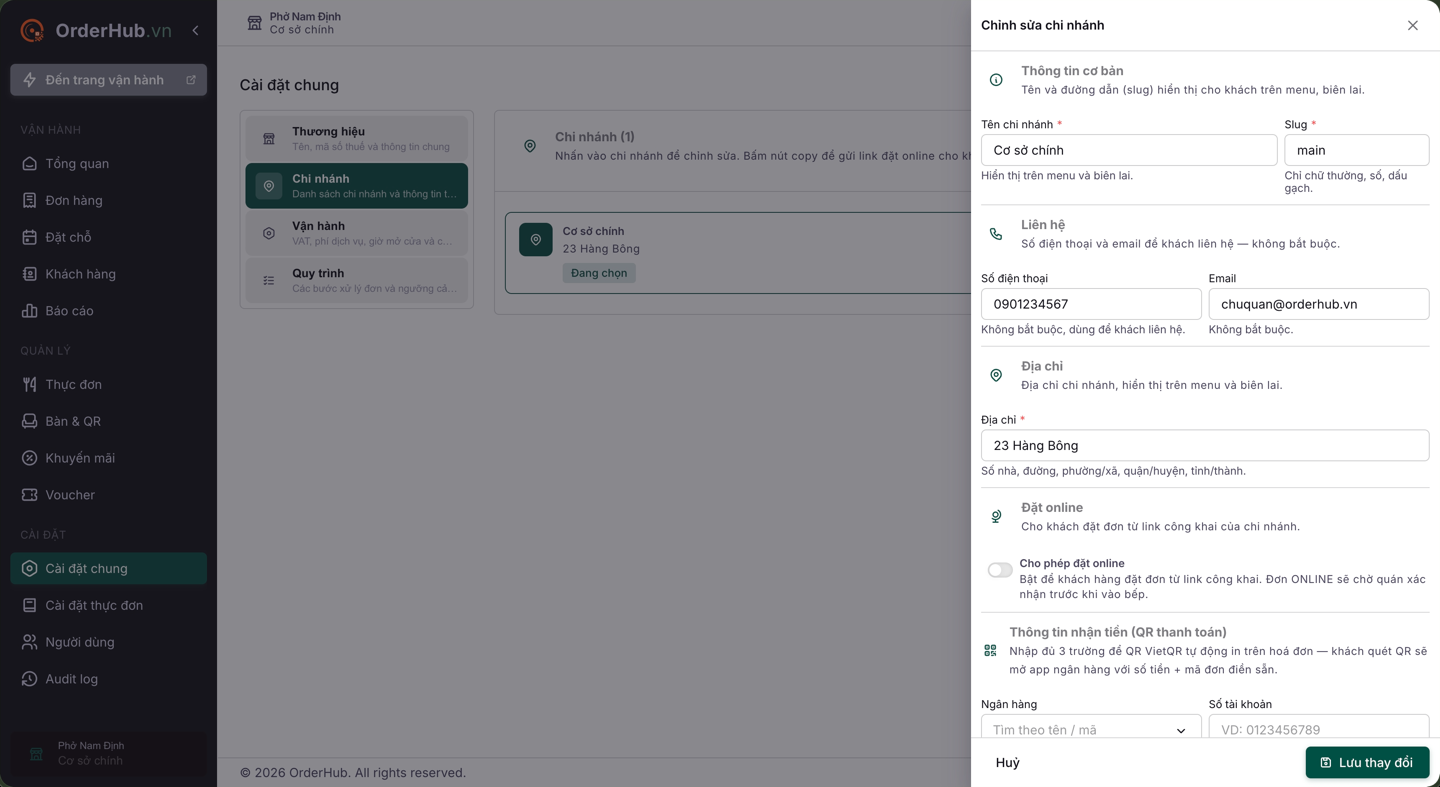This screenshot has width=1440, height=787.
Task: Click the green location pin on Cơ sở chính card
Action: click(536, 240)
